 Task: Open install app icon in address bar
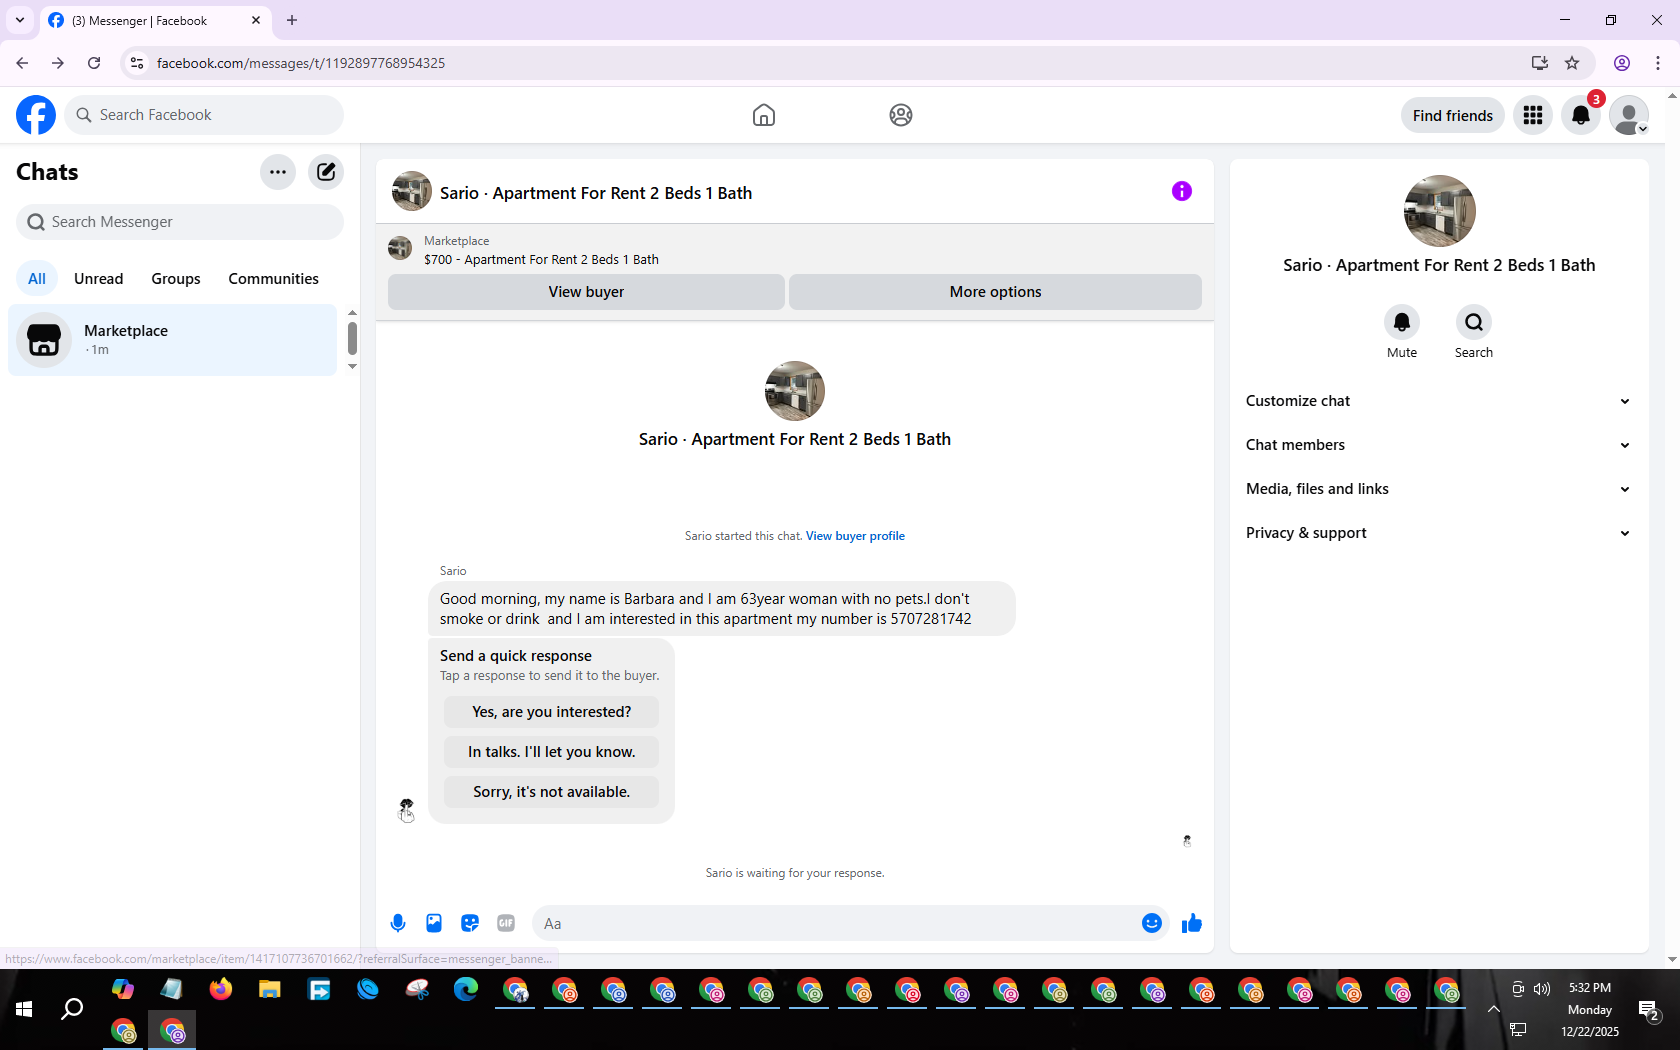coord(1540,63)
